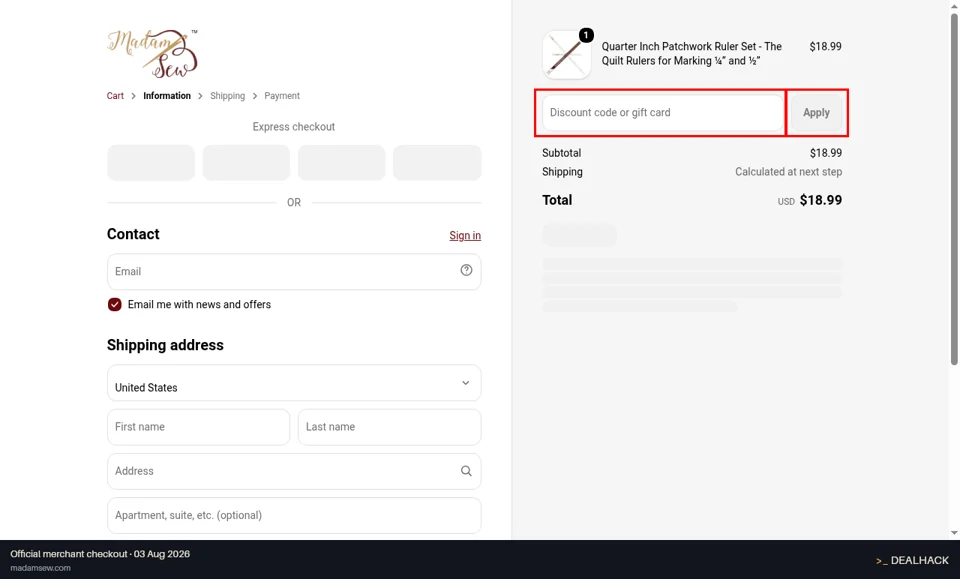Click the second express checkout button

click(246, 163)
